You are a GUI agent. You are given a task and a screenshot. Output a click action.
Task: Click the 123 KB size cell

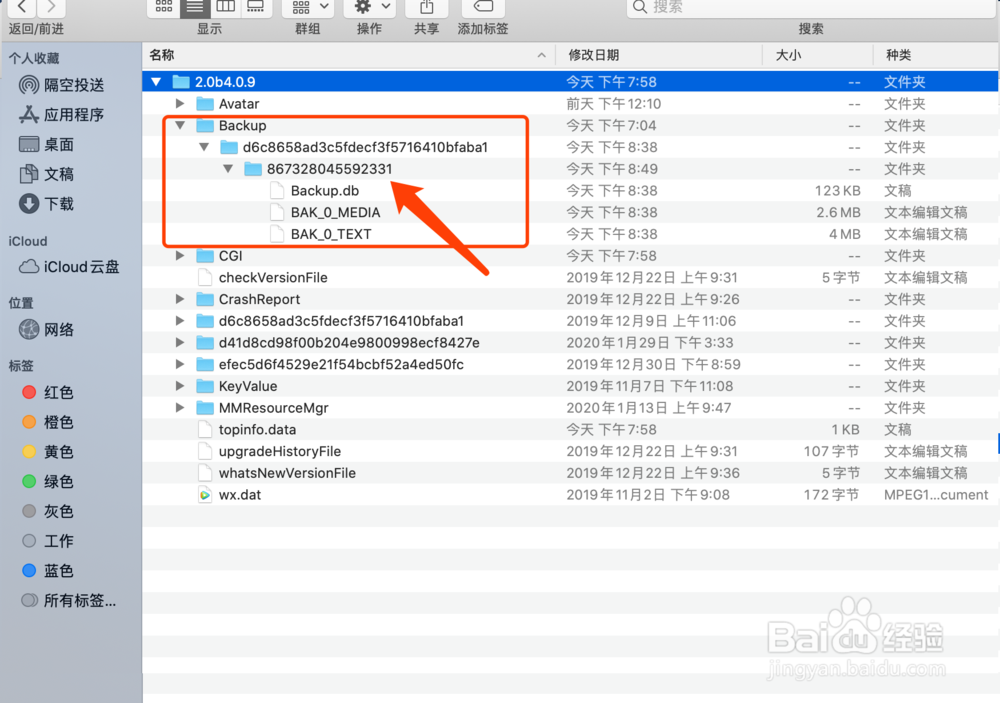tap(837, 191)
